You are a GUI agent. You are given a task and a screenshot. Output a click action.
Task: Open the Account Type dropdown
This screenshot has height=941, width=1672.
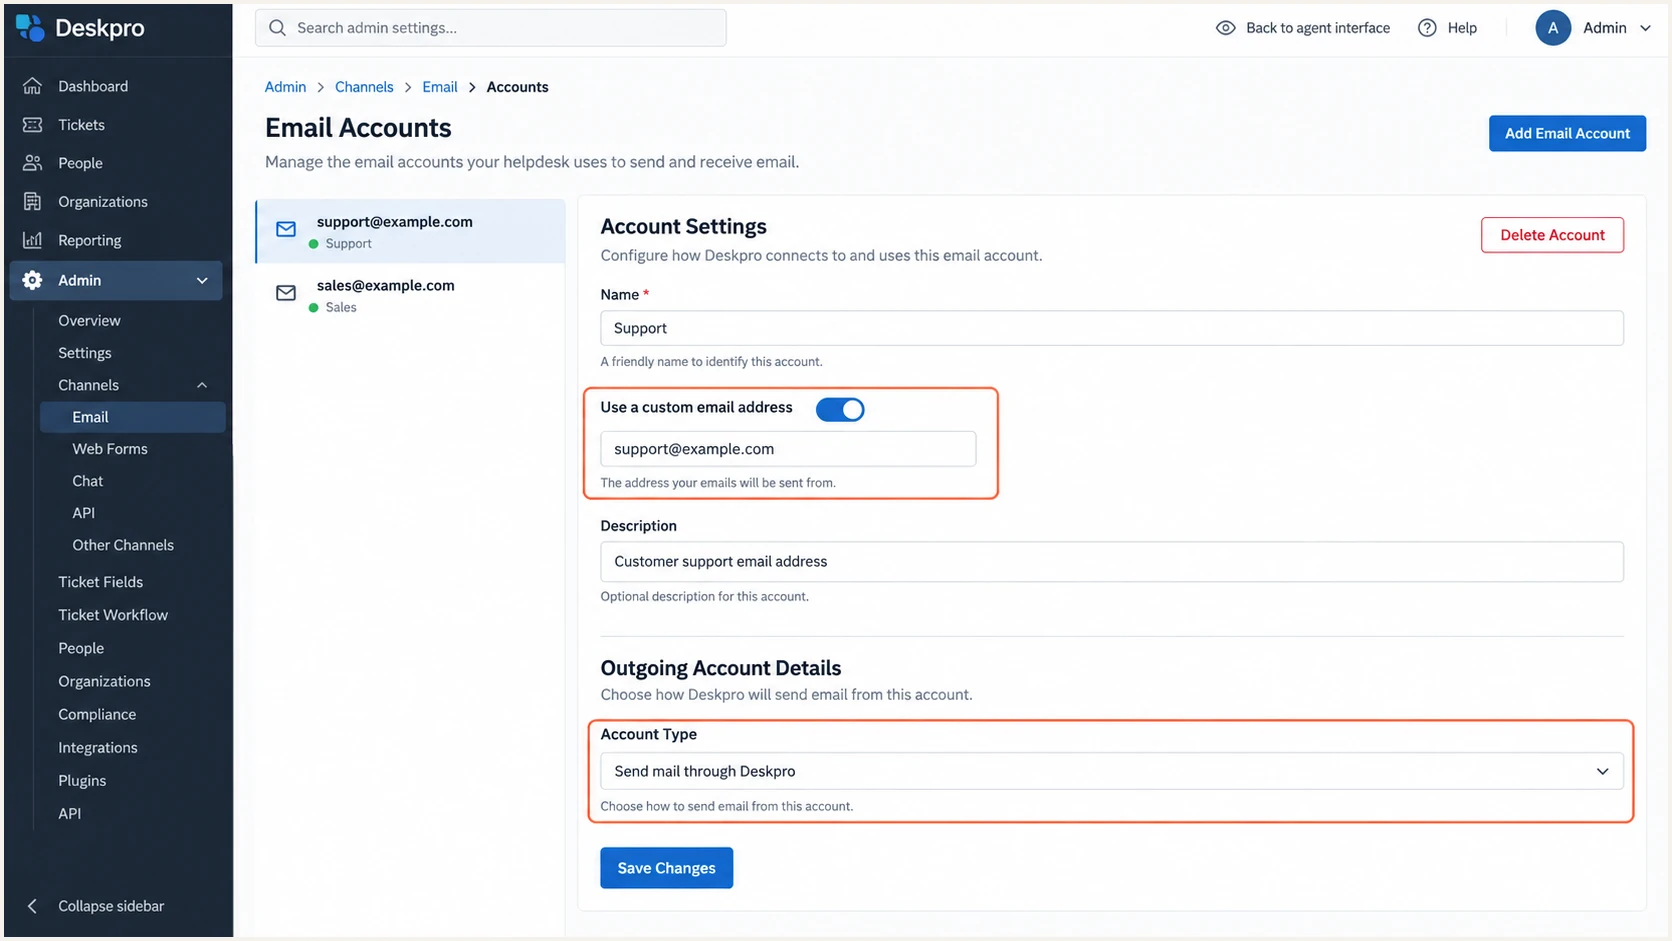(1111, 771)
